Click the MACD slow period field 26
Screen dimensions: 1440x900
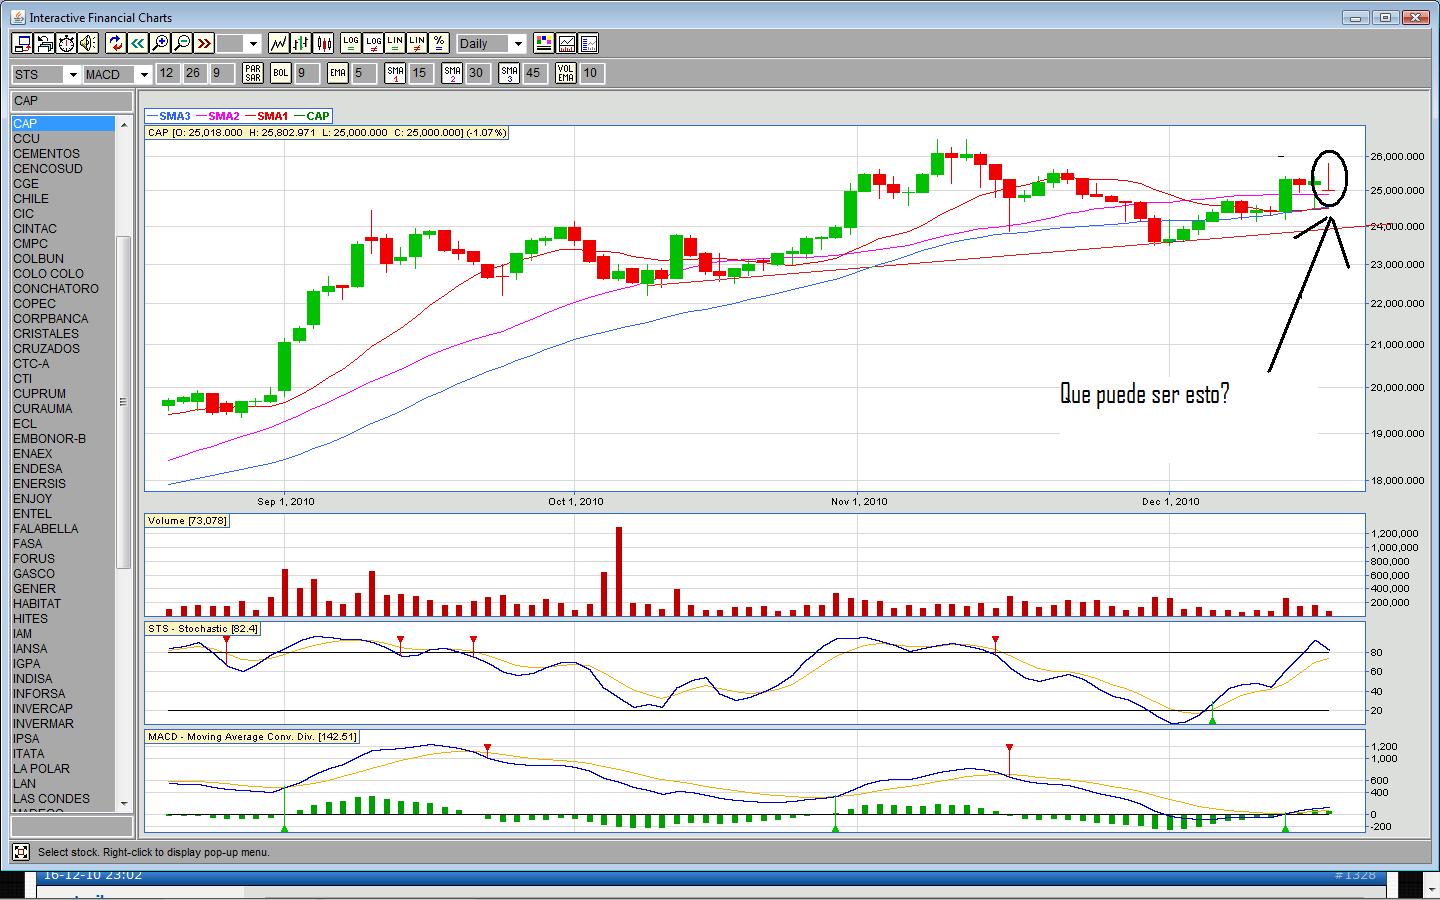[193, 73]
